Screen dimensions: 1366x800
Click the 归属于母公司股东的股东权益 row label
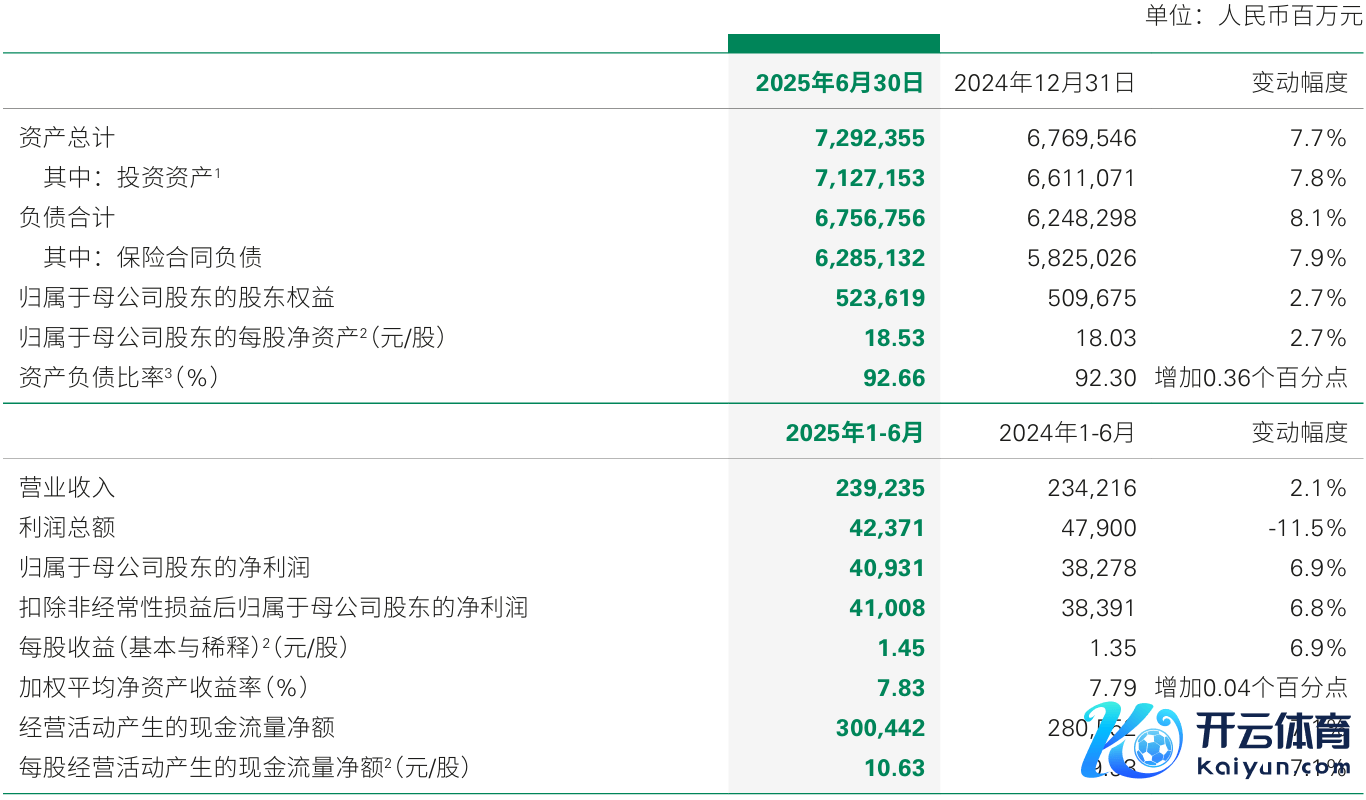point(177,298)
